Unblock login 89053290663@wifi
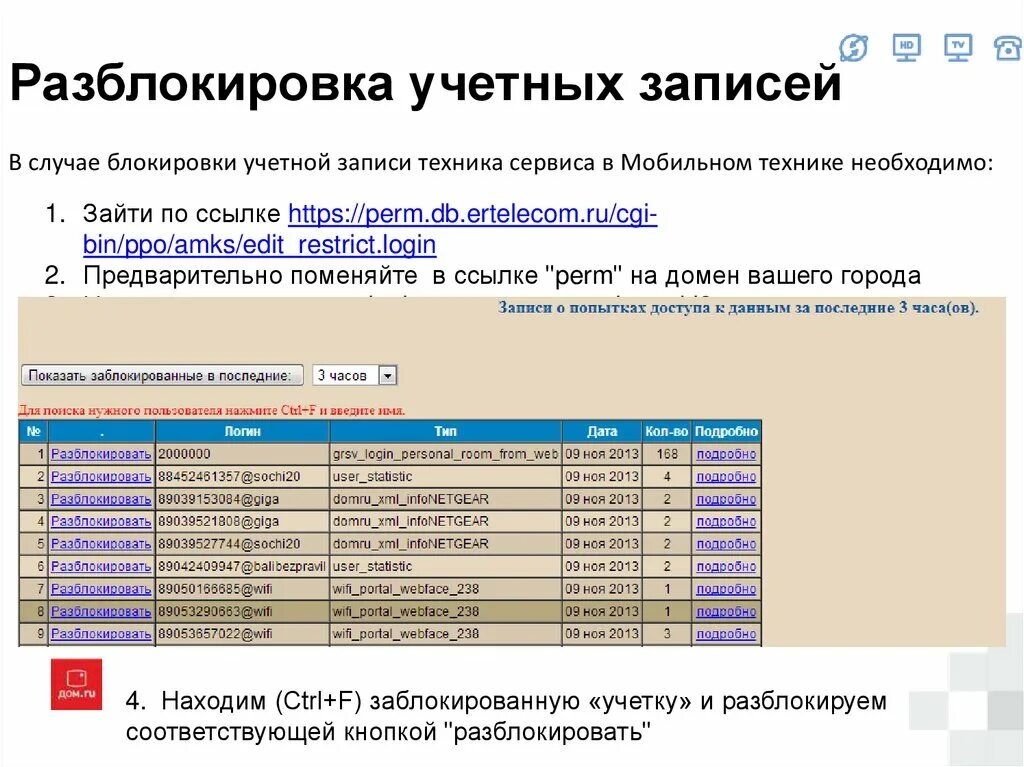The width and height of the screenshot is (1024, 767). click(101, 612)
